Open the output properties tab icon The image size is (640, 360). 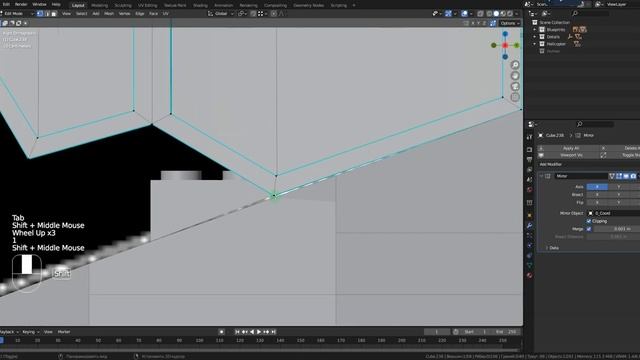[529, 160]
